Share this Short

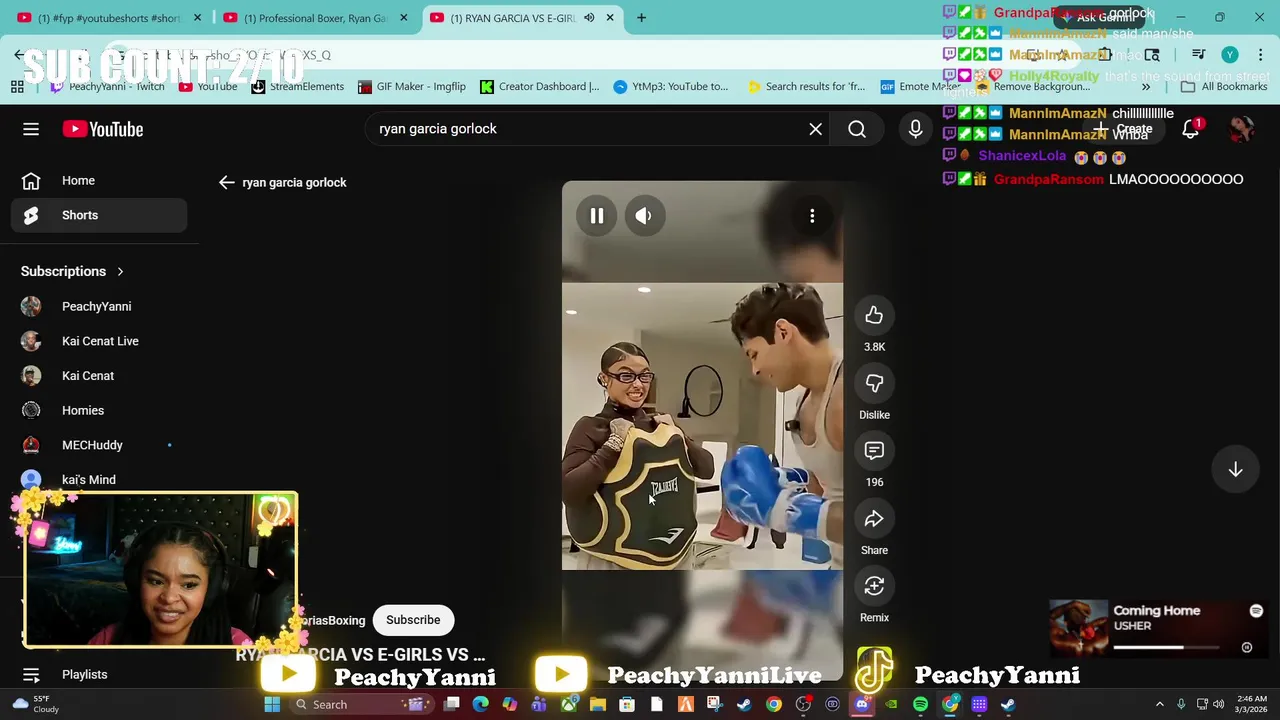coord(874,519)
